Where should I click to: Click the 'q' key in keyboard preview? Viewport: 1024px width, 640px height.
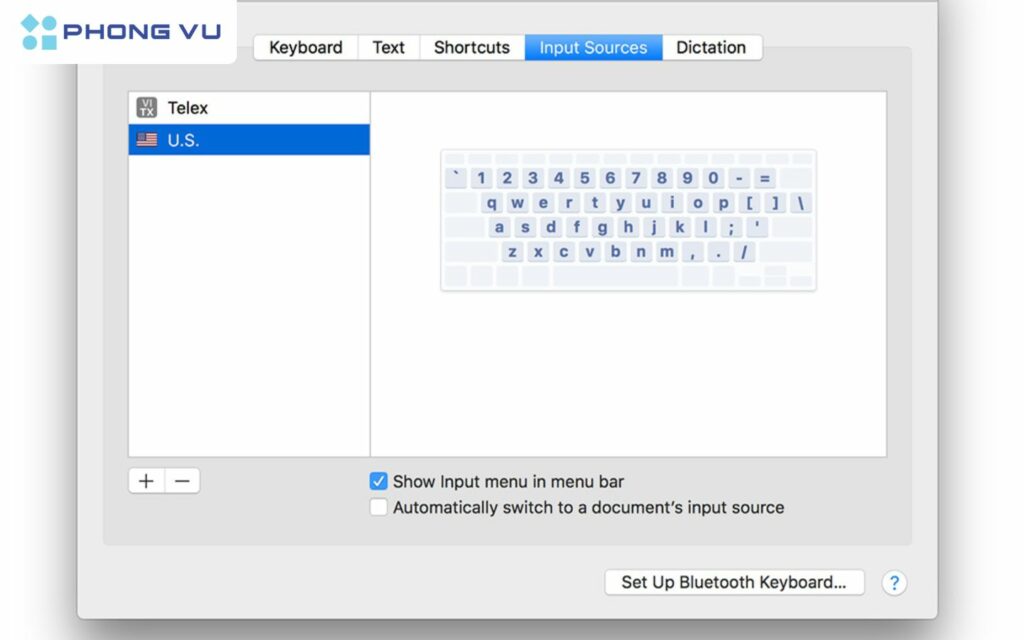pos(492,203)
